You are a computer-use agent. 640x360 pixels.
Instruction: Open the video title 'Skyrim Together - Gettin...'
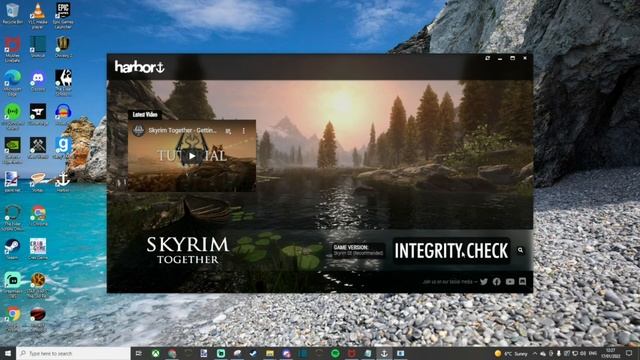click(x=182, y=131)
